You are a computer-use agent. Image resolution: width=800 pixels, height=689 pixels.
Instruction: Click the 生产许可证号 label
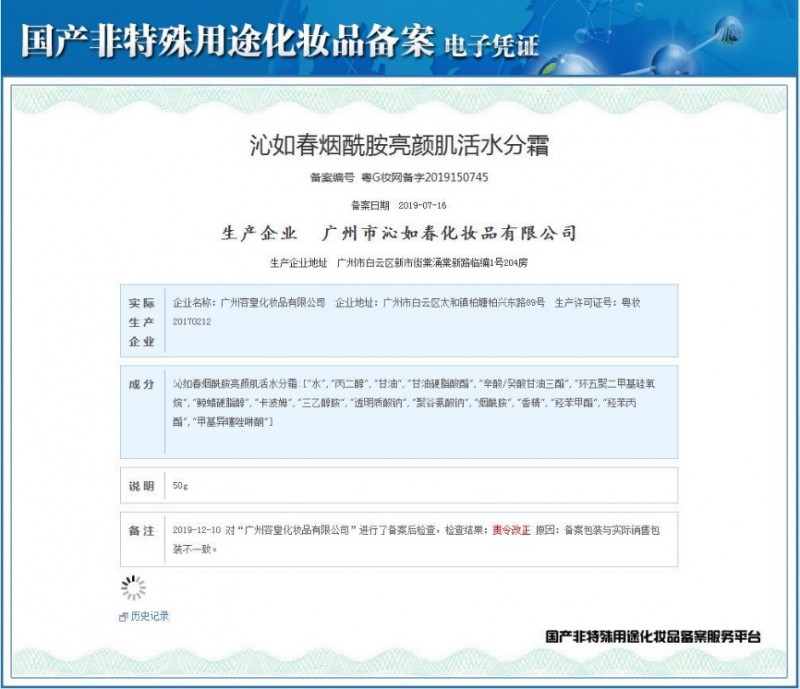pos(583,303)
